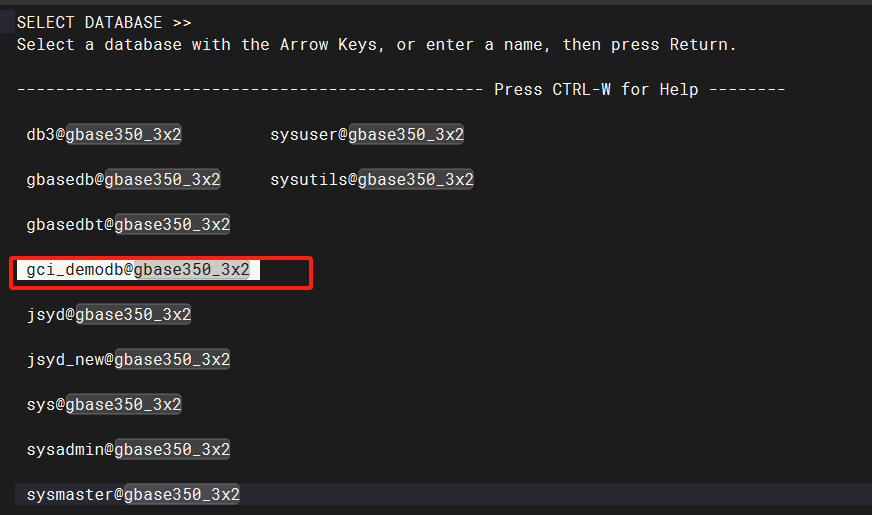Click the sysmaster@gbase350_3x2 row
This screenshot has height=515, width=872.
pyautogui.click(x=443, y=494)
